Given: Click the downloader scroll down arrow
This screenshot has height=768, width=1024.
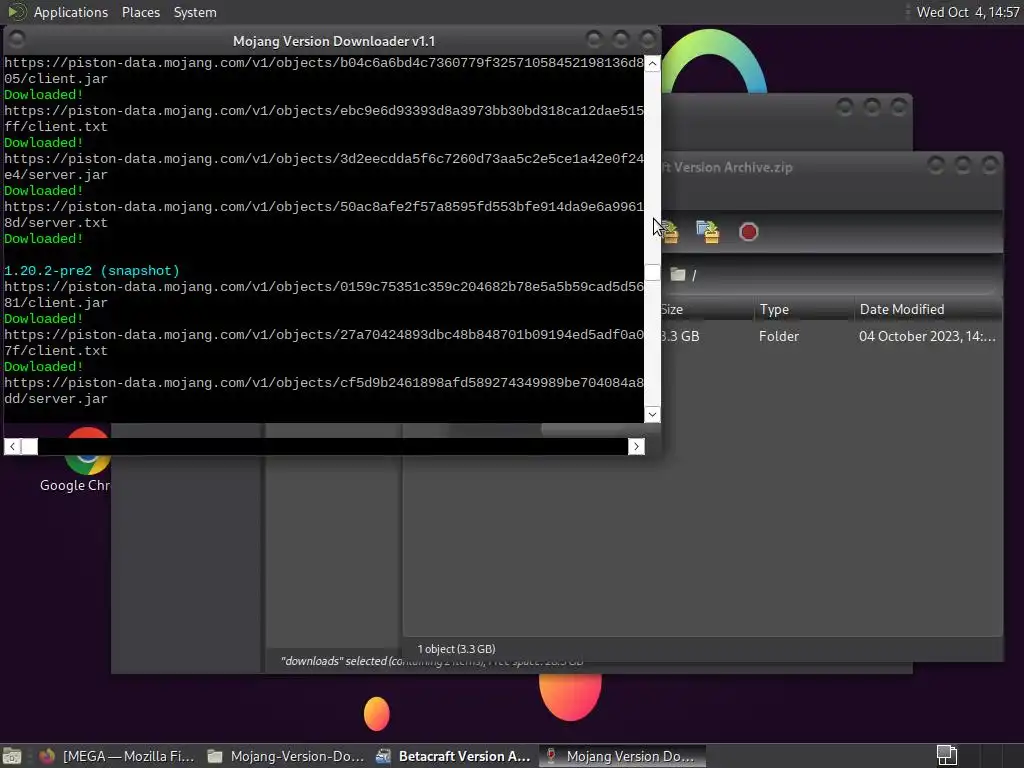Looking at the screenshot, I should coord(652,414).
